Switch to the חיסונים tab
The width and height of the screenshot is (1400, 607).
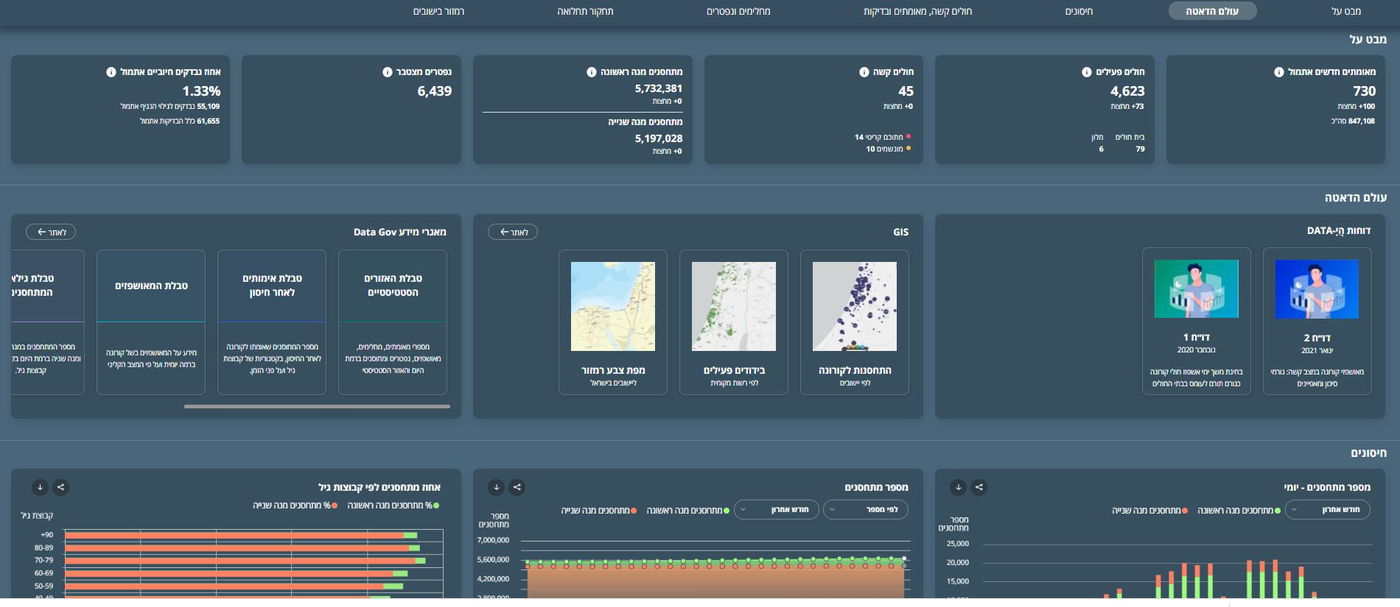click(1078, 11)
